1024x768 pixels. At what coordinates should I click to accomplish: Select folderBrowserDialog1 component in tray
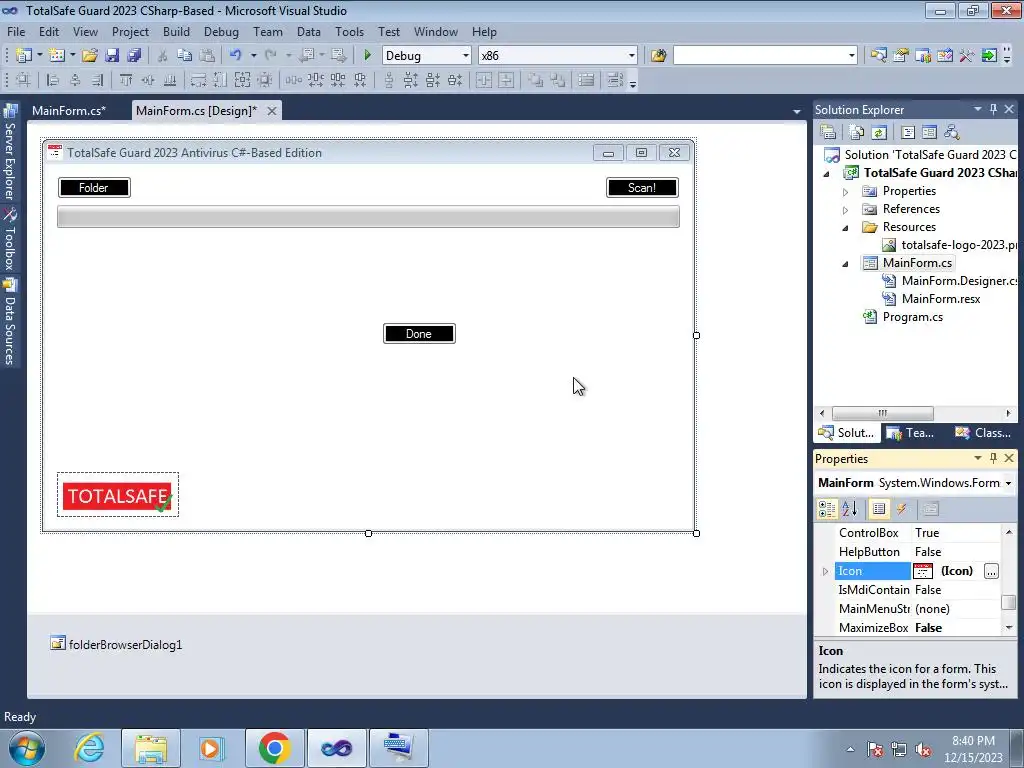[x=116, y=645]
